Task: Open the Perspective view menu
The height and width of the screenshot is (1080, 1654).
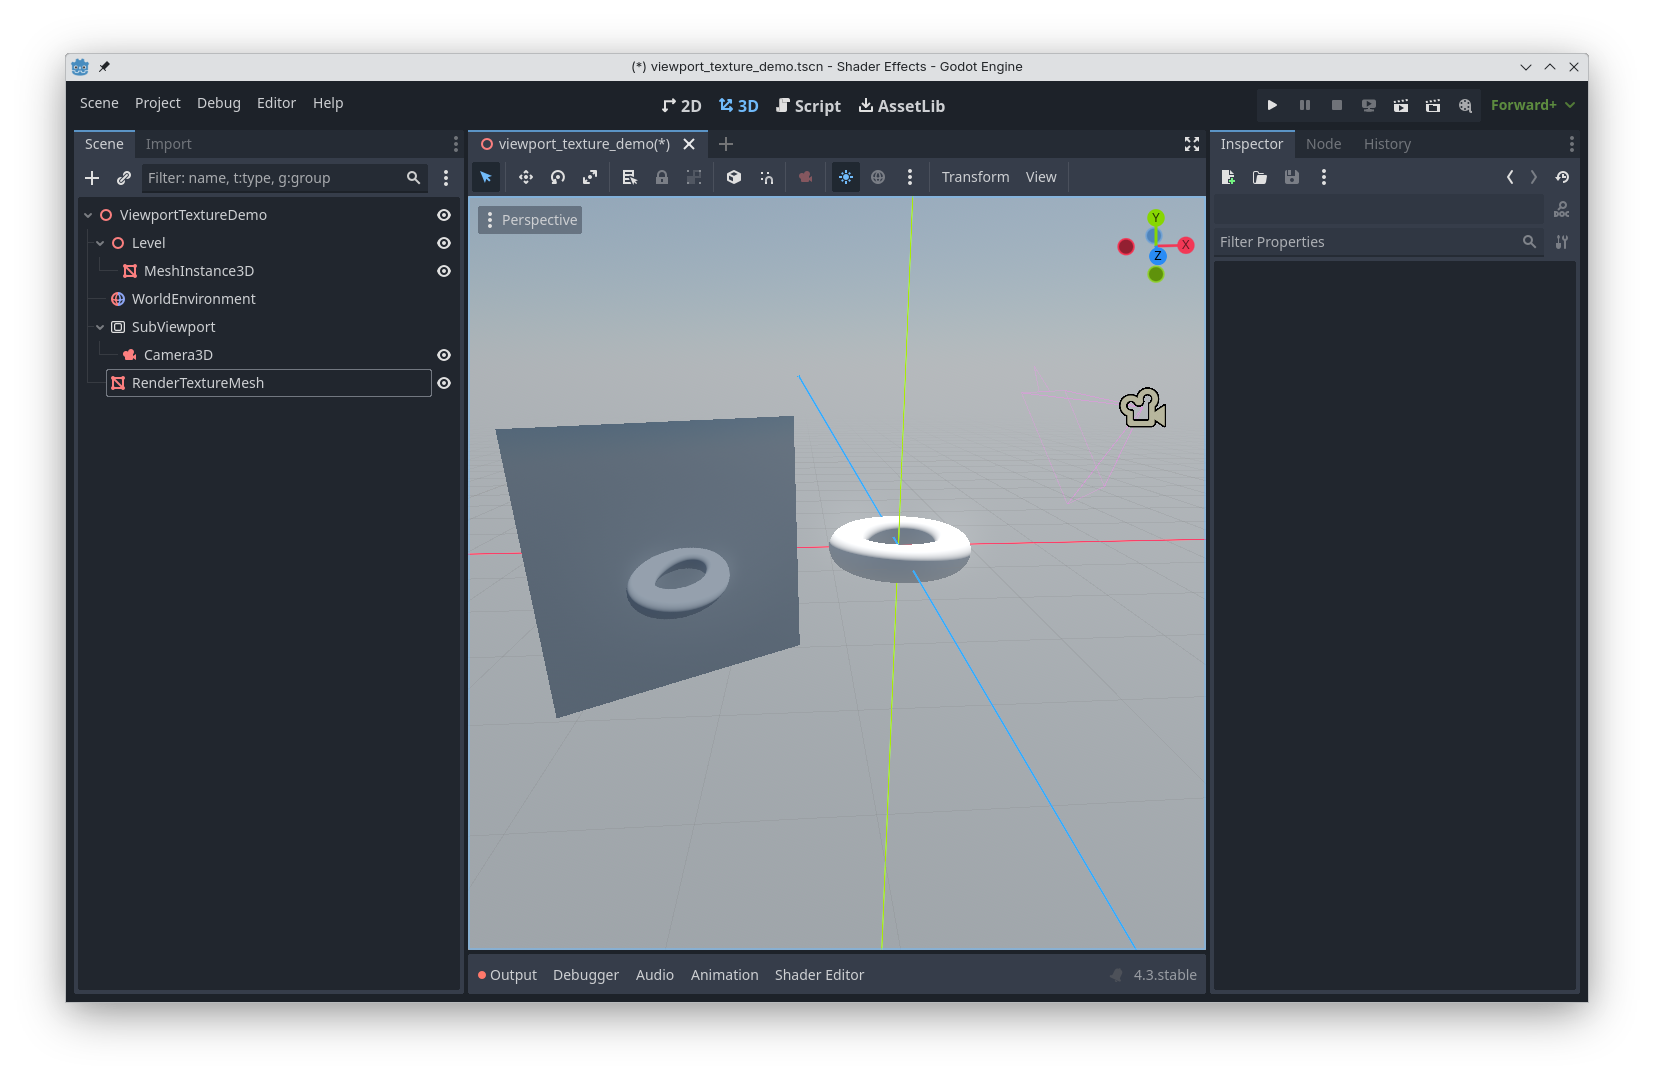Action: pos(530,220)
